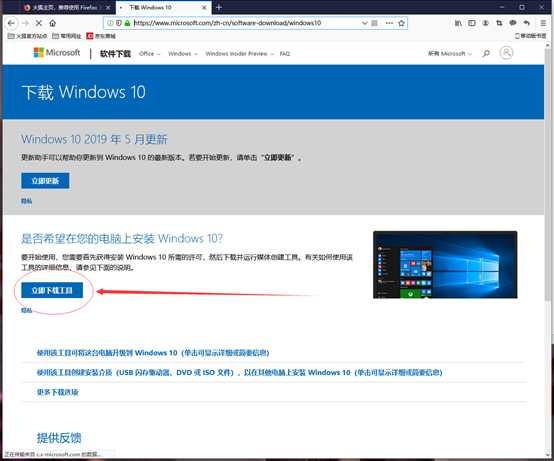Expand the Windows Insider Preview menu
This screenshot has width=554, height=461.
click(x=240, y=54)
